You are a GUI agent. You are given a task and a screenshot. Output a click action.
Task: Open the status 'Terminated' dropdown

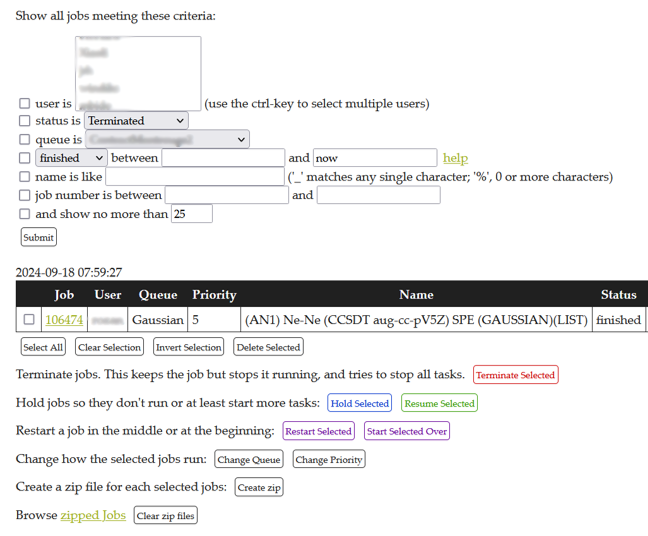click(136, 121)
